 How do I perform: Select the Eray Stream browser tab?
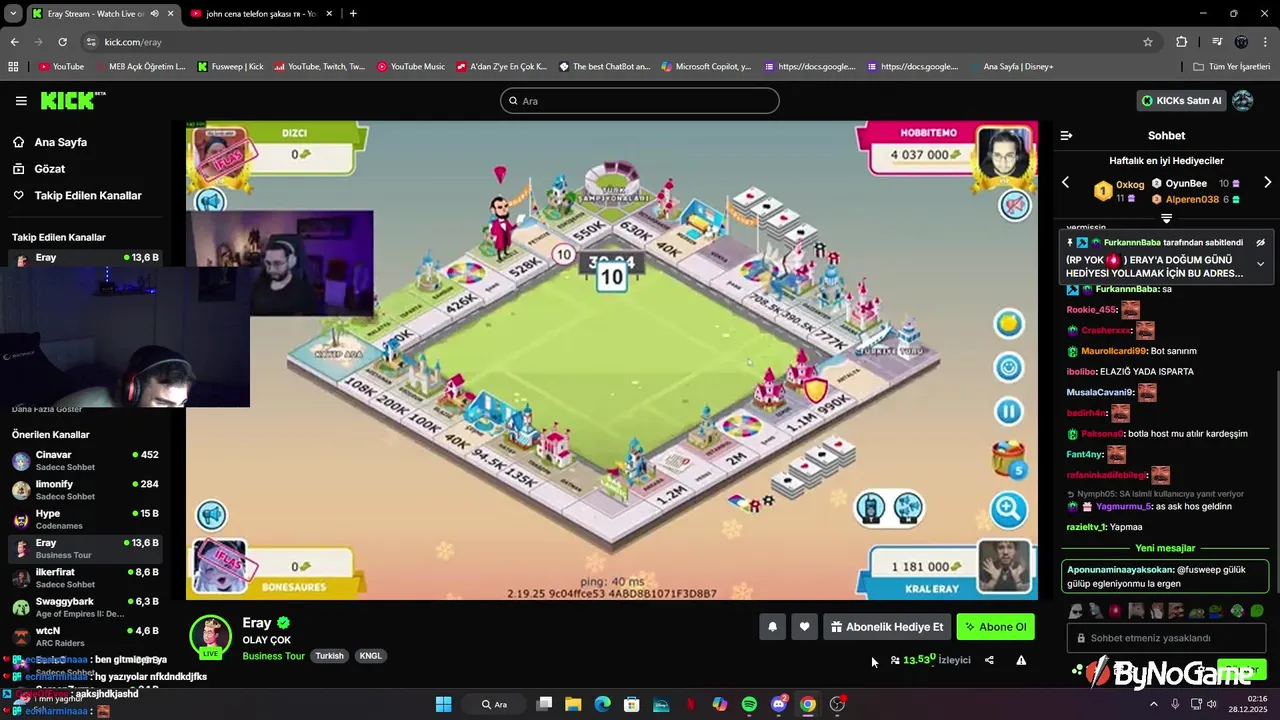tap(97, 14)
